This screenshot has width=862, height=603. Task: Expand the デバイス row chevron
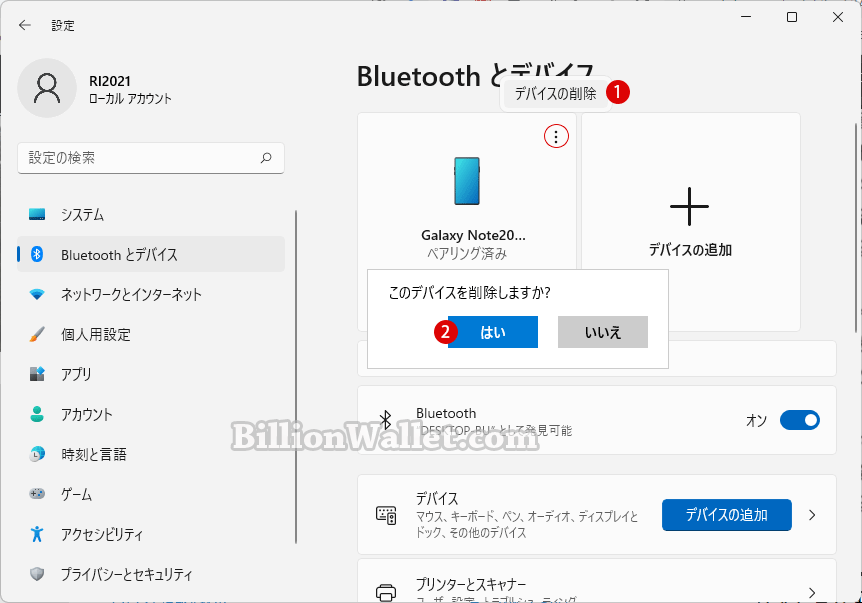[812, 515]
